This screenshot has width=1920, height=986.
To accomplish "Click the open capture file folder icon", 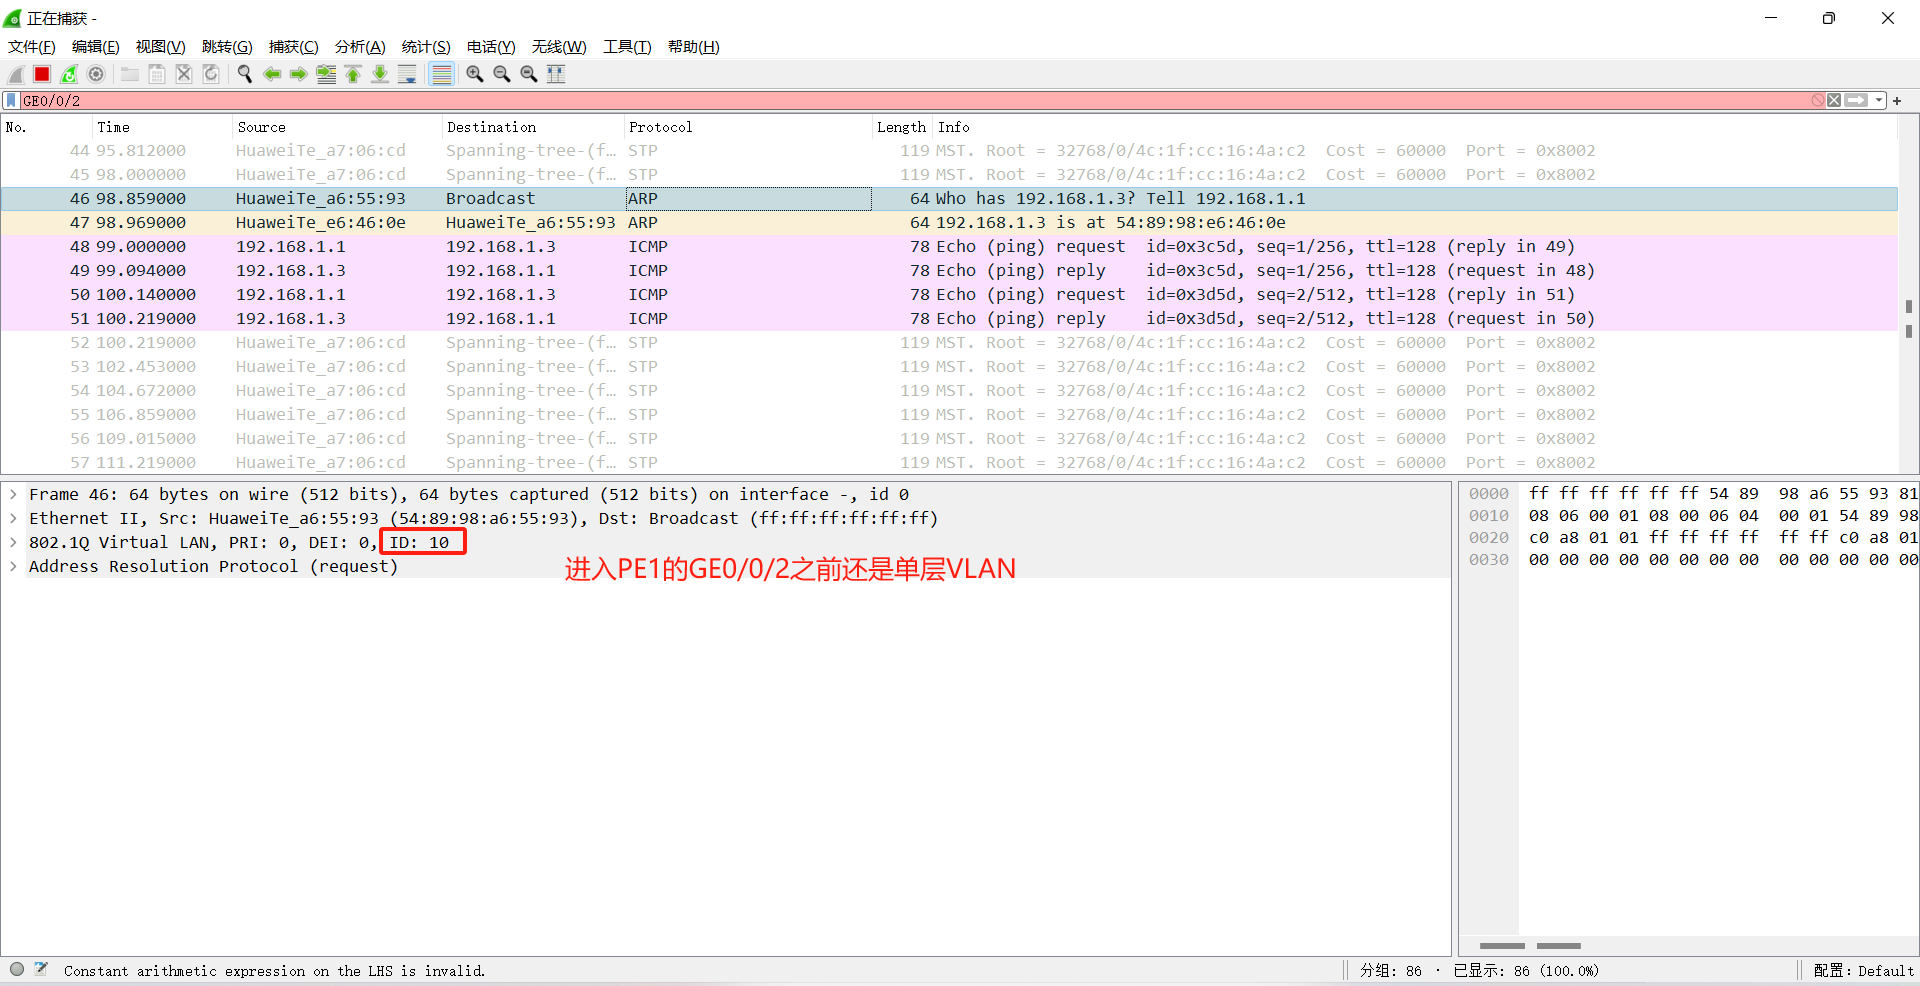I will point(130,74).
